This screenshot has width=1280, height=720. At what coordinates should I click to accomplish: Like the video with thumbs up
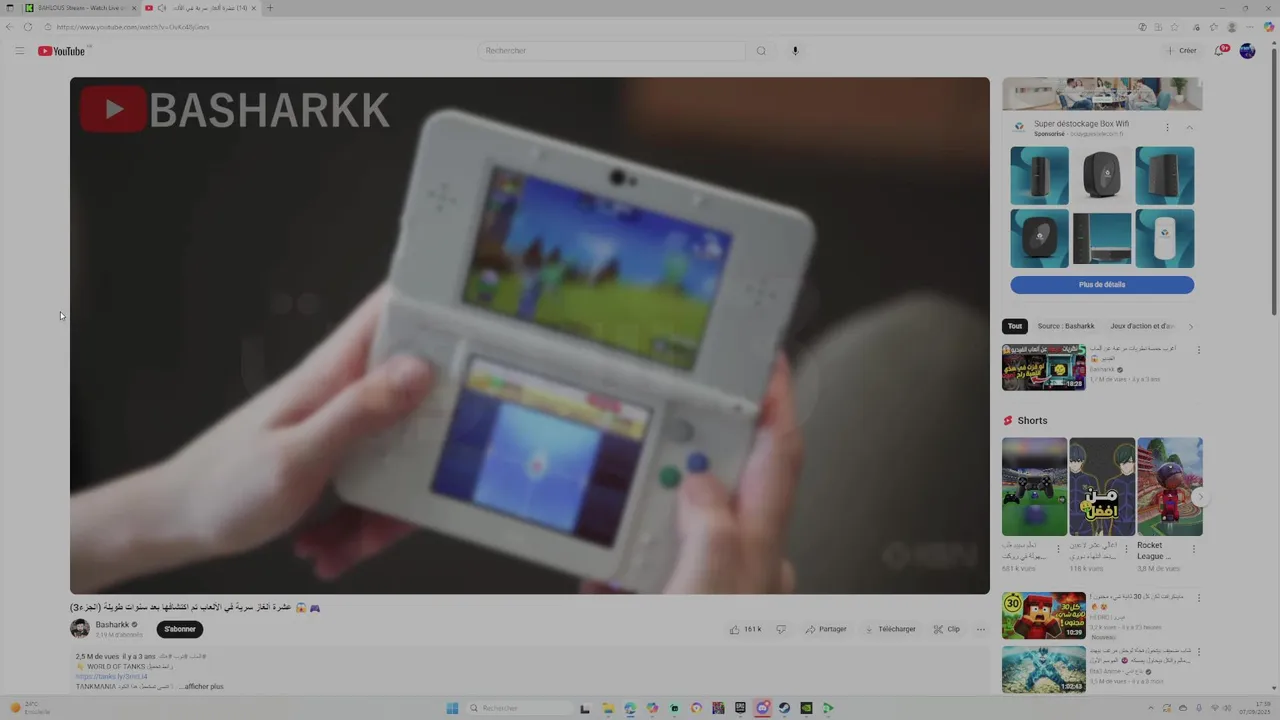point(746,629)
